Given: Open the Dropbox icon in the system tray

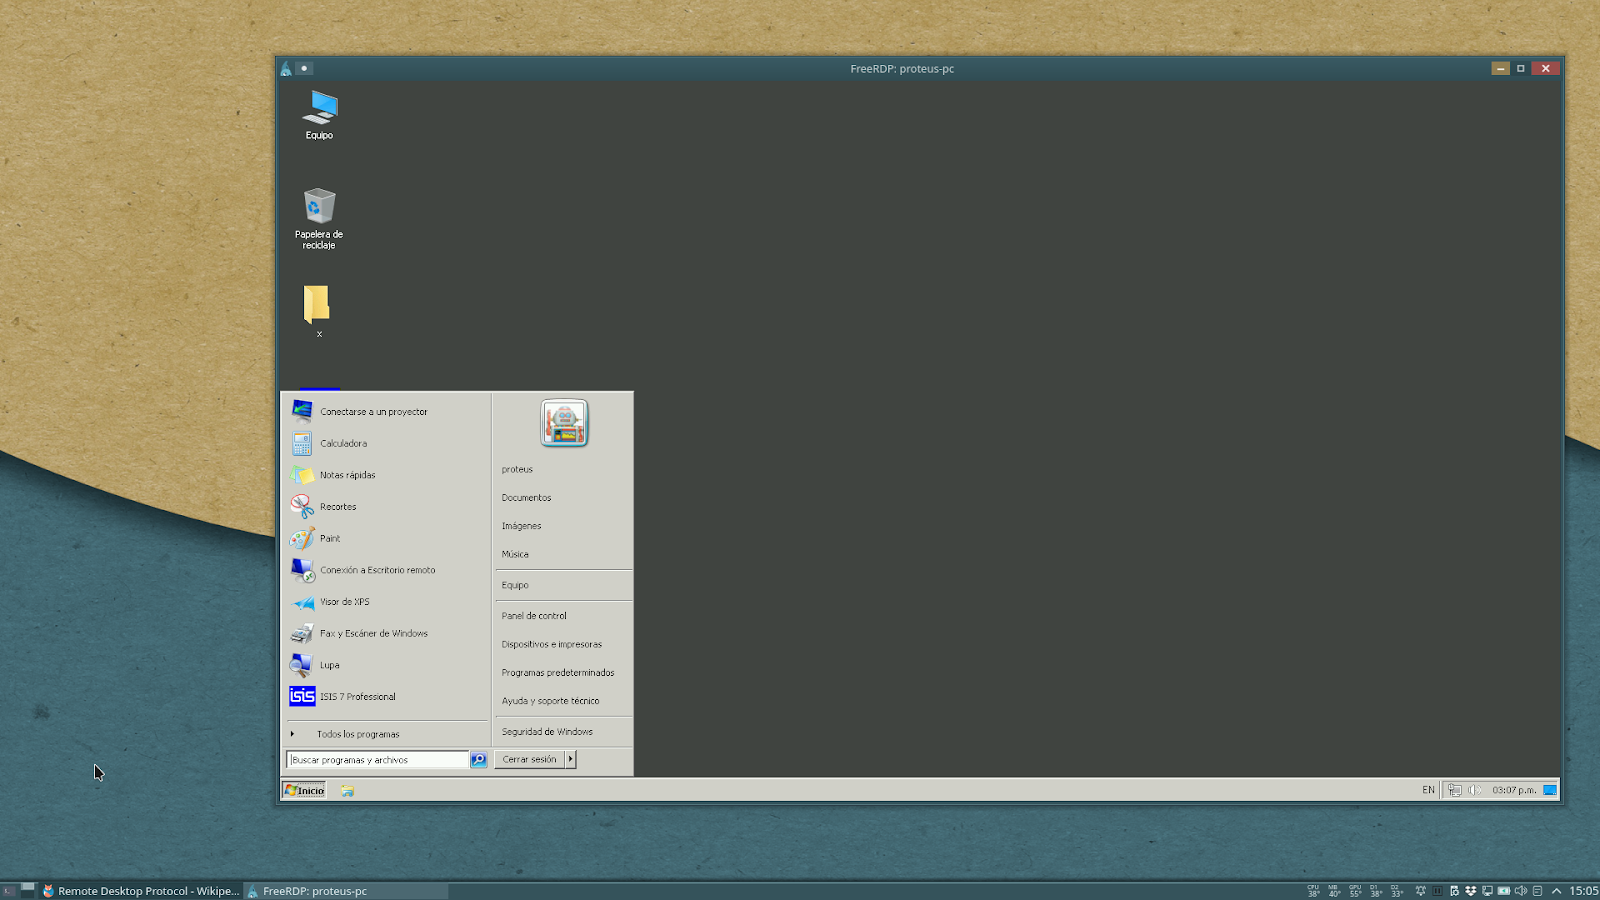Looking at the screenshot, I should tap(1471, 890).
